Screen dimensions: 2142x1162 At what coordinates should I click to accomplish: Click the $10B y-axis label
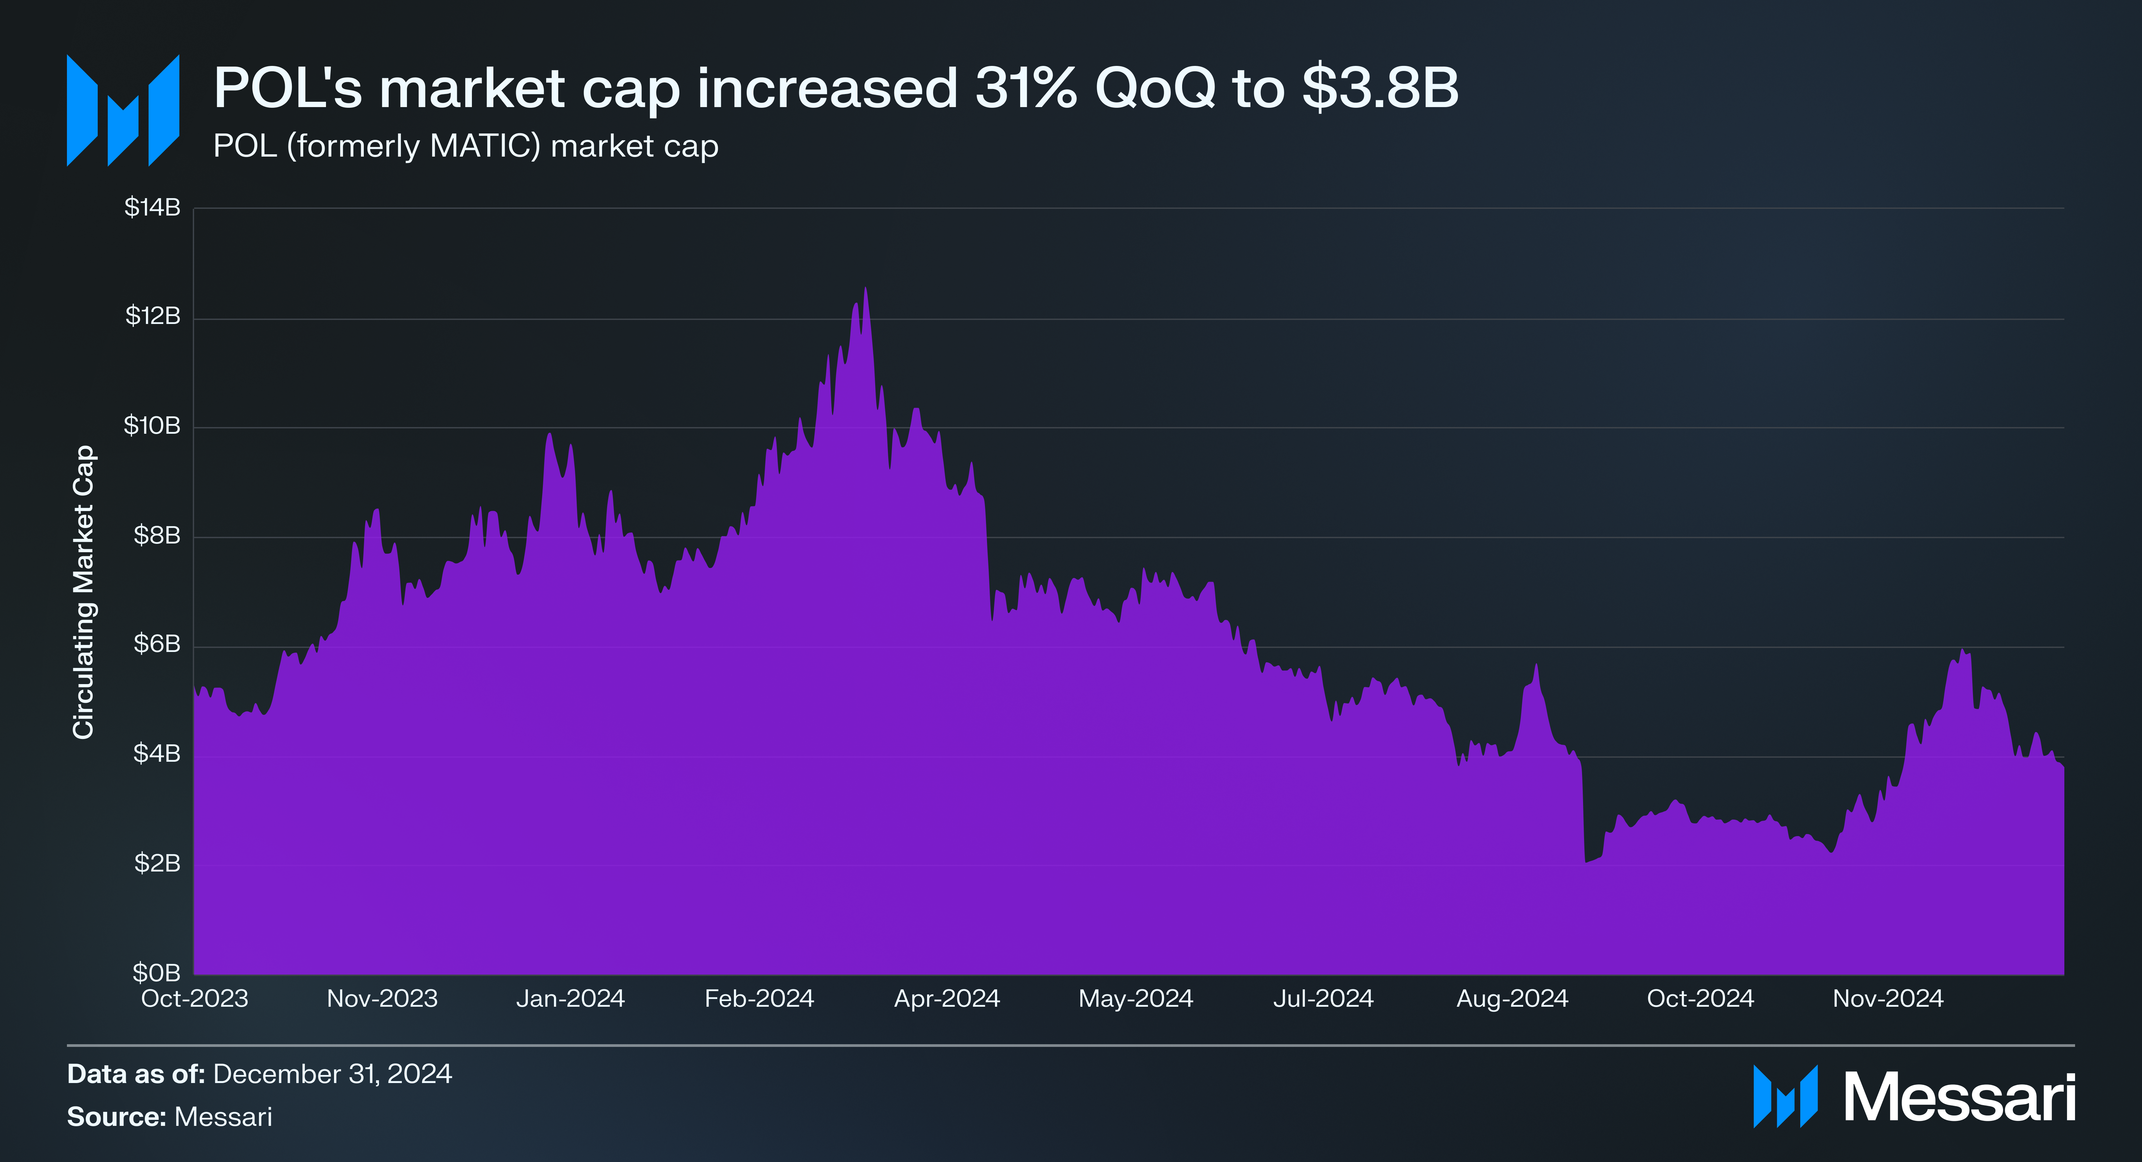[152, 426]
